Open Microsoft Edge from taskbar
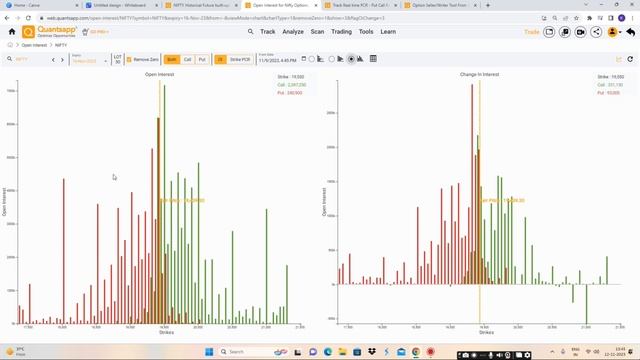The width and height of the screenshot is (640, 360). tap(328, 352)
